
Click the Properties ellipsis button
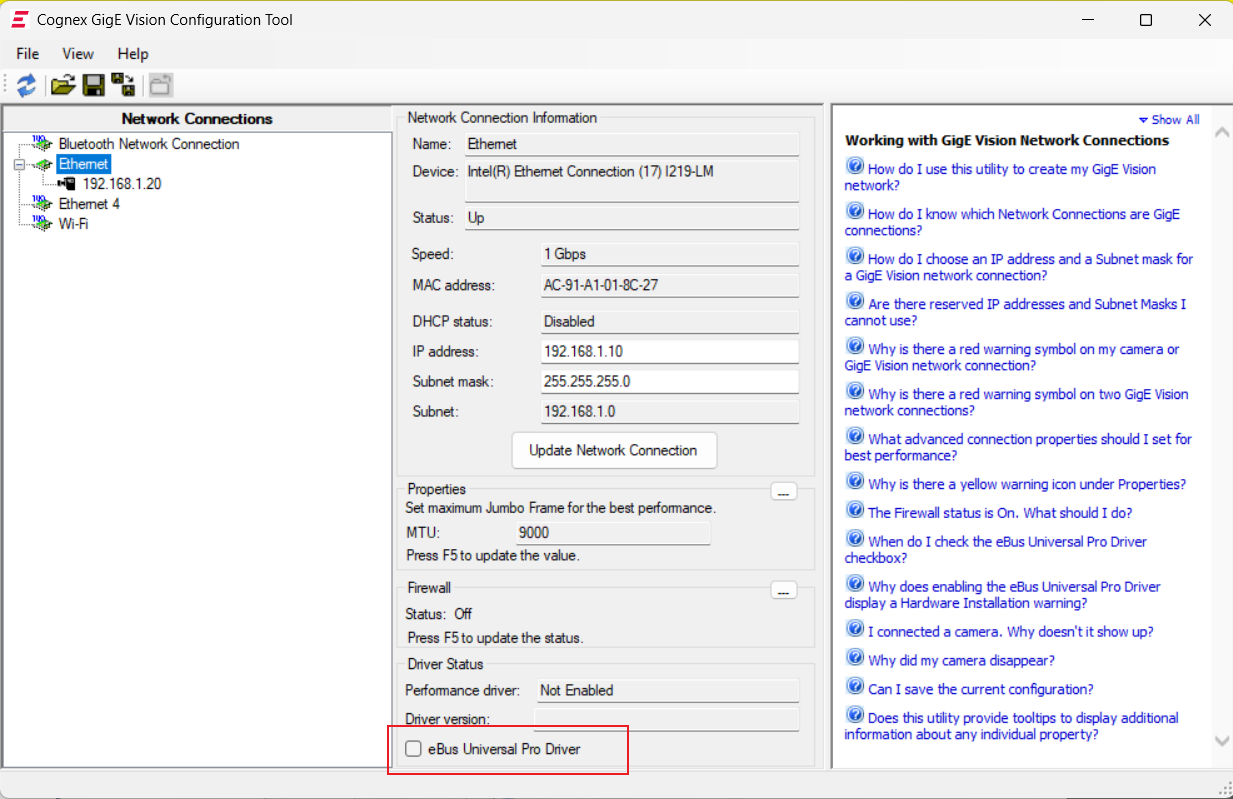[x=783, y=491]
